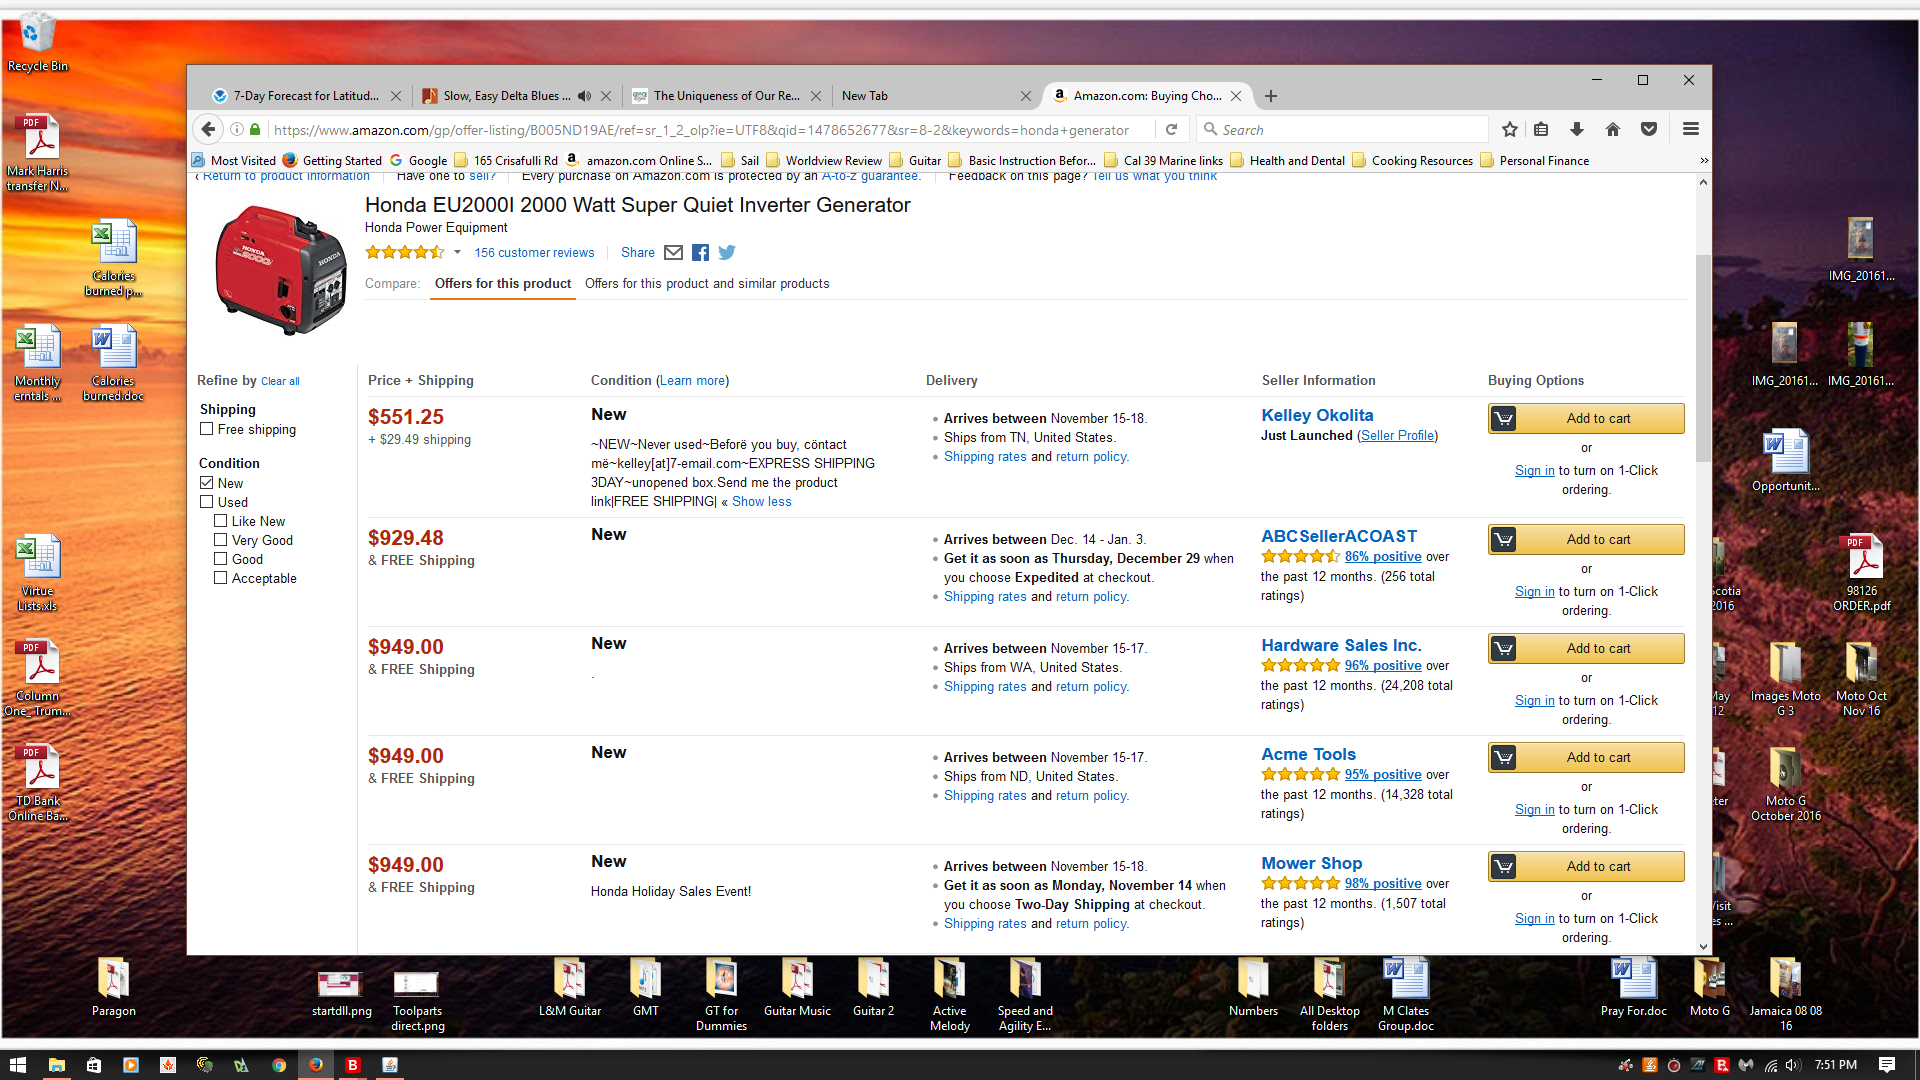This screenshot has height=1080, width=1920.
Task: Open the Windows Start button
Action: click(x=18, y=1065)
